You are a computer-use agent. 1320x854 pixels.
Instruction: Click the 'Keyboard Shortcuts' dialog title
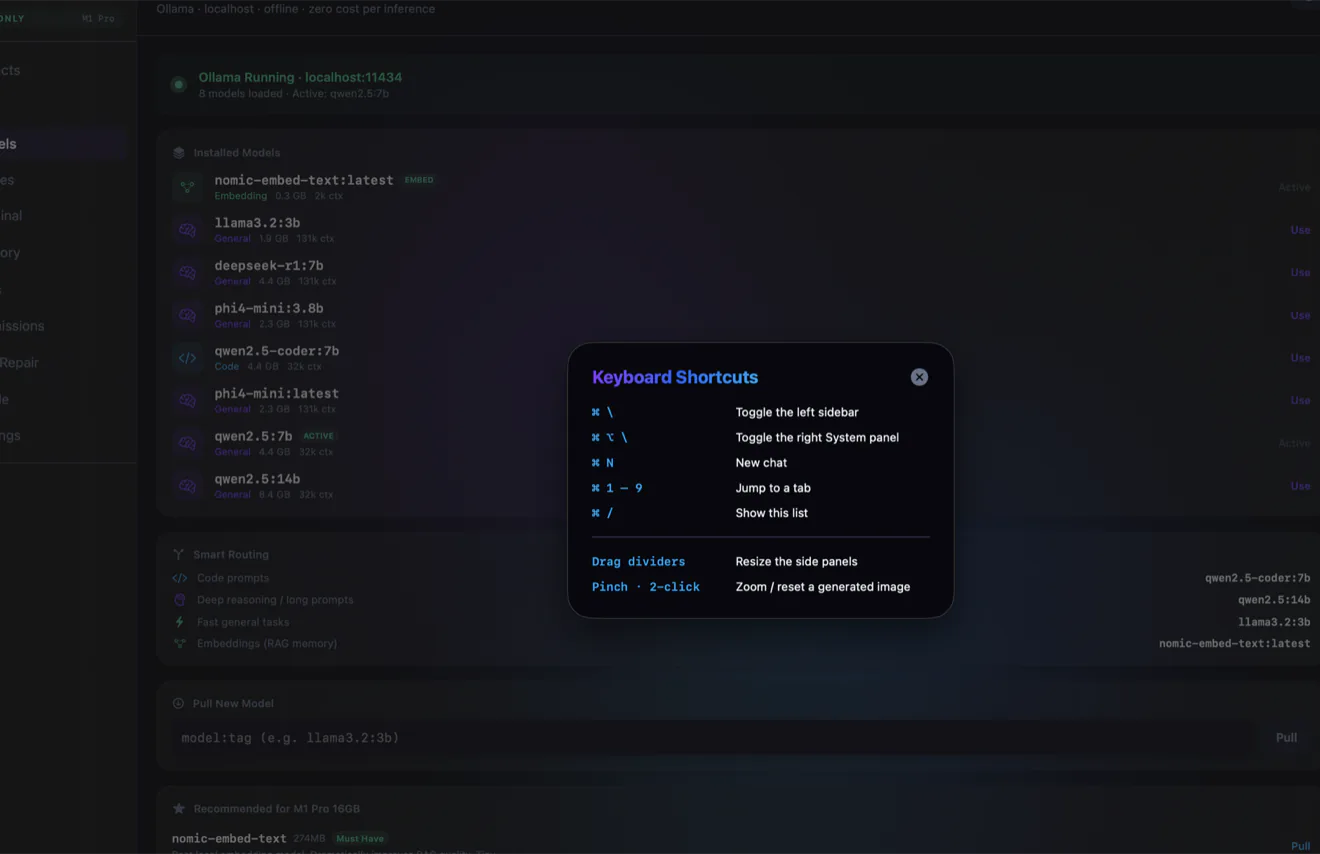pos(675,377)
